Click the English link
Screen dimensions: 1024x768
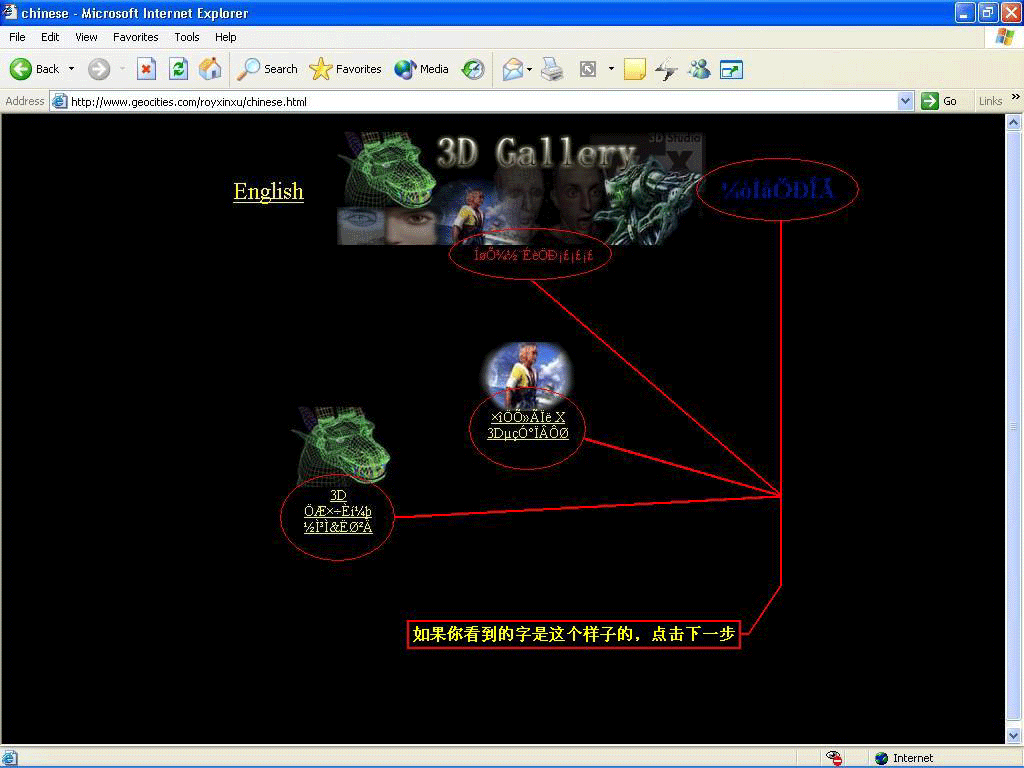pos(268,191)
